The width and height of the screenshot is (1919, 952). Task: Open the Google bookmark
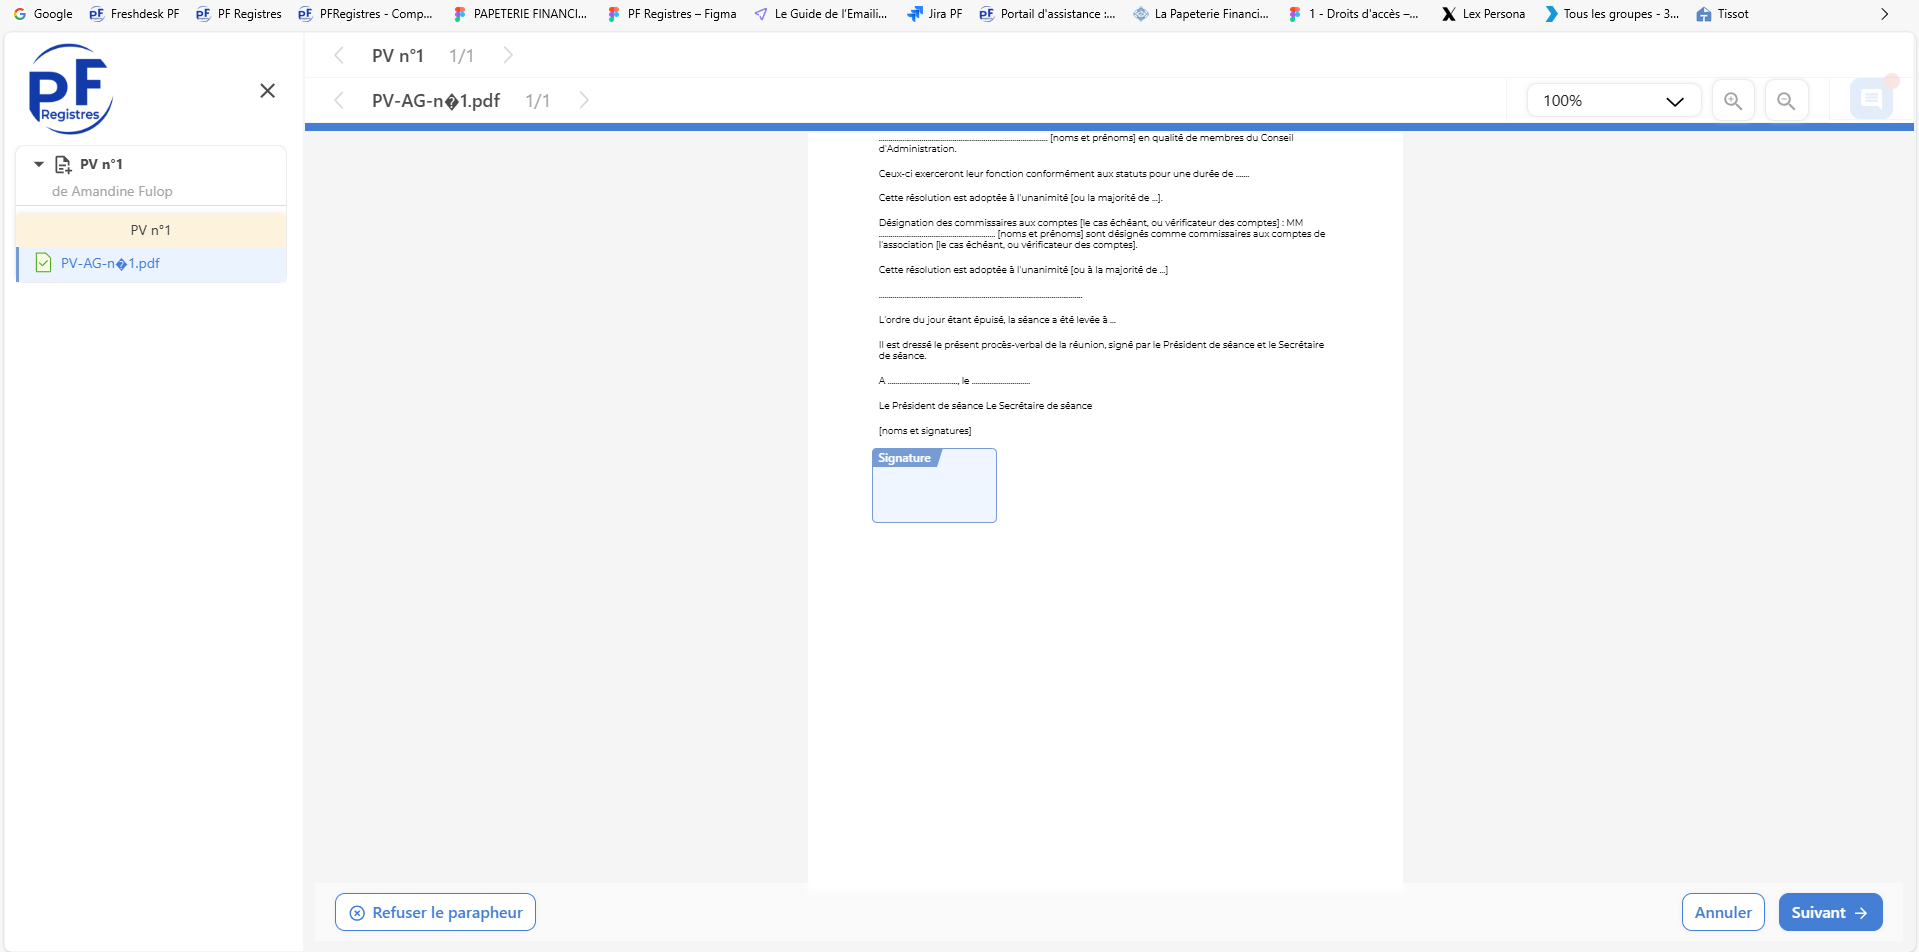pos(43,14)
